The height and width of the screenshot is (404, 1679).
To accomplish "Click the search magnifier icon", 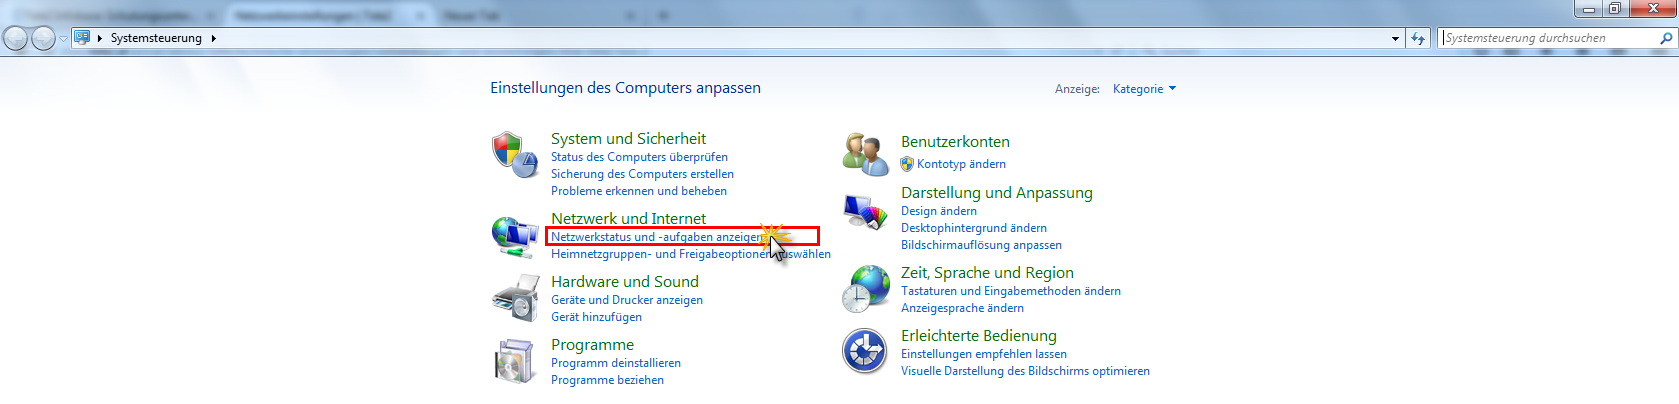I will [1666, 38].
